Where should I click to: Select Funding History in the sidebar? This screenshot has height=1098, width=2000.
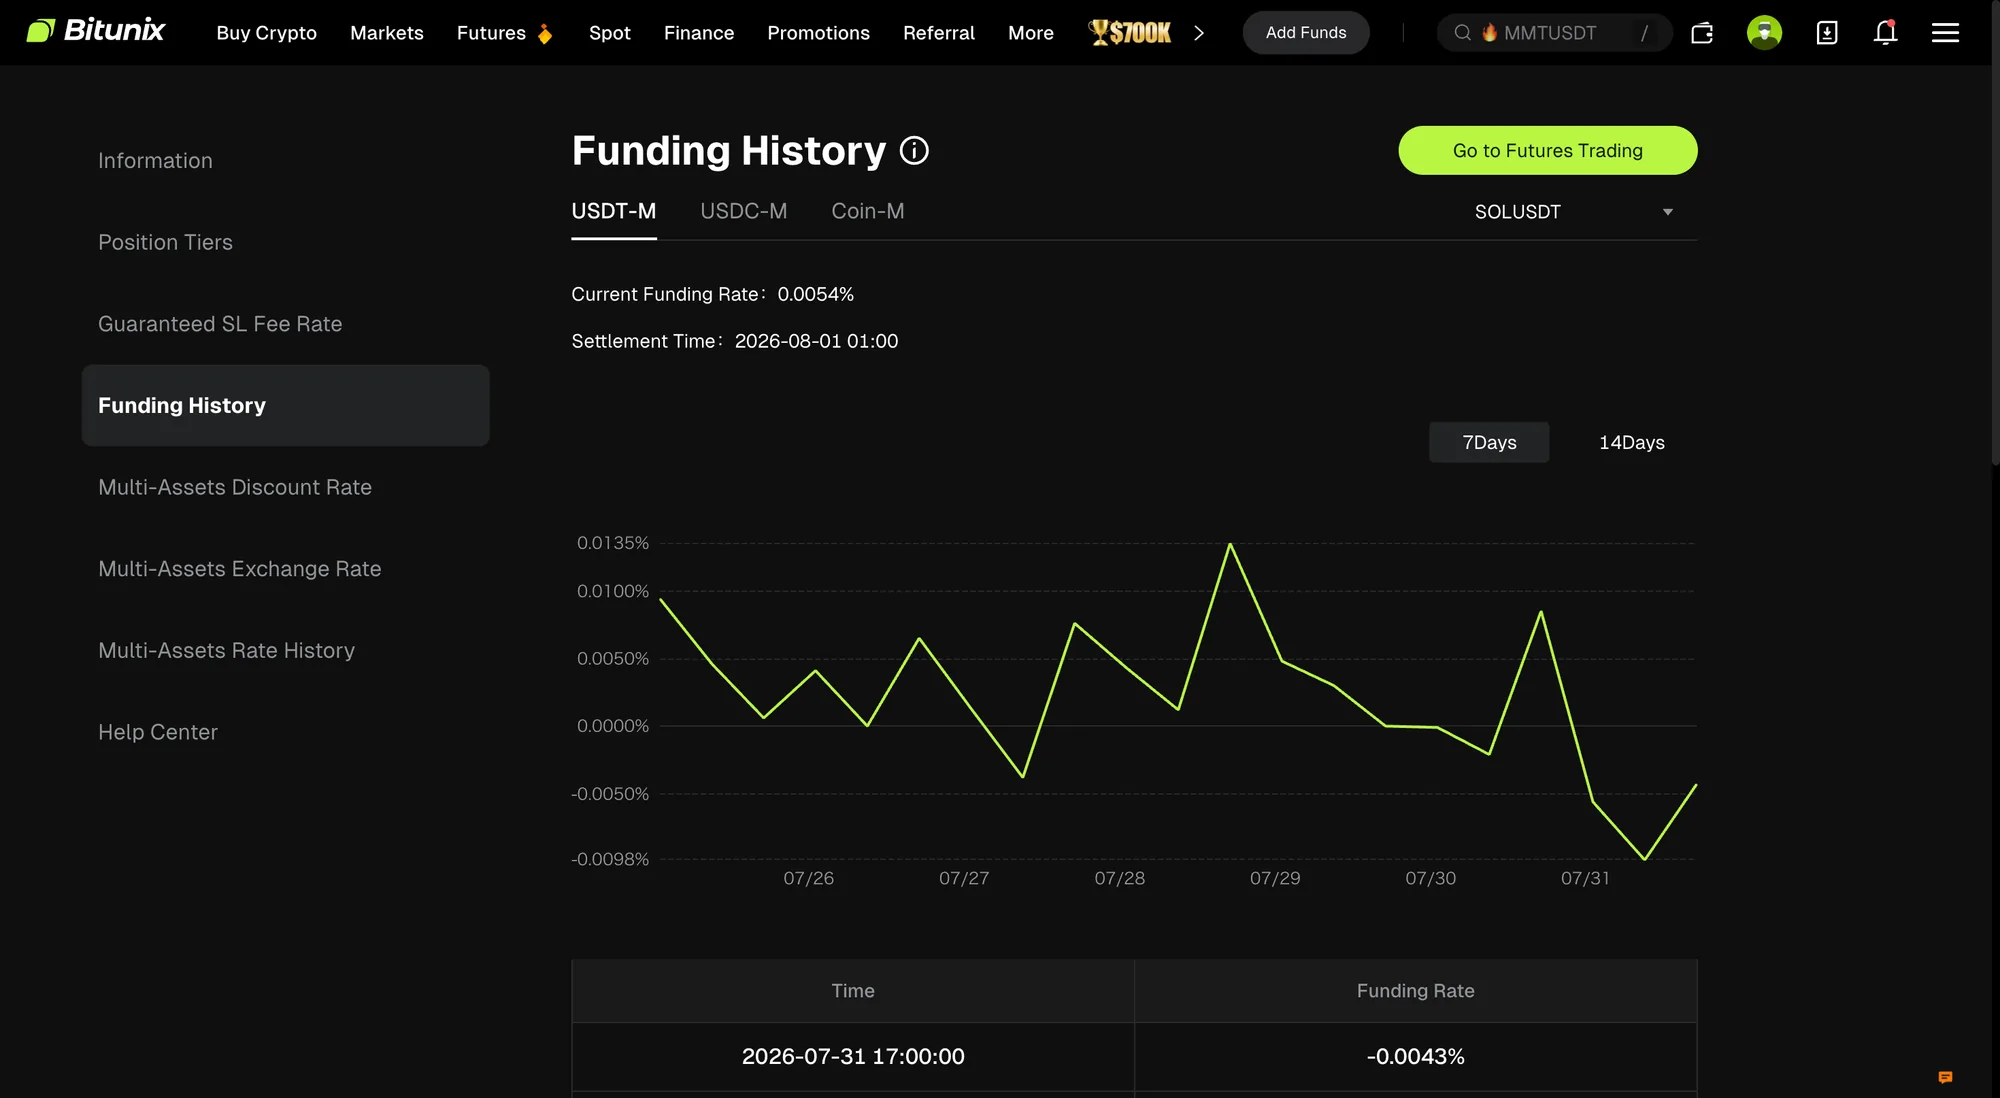pos(285,405)
